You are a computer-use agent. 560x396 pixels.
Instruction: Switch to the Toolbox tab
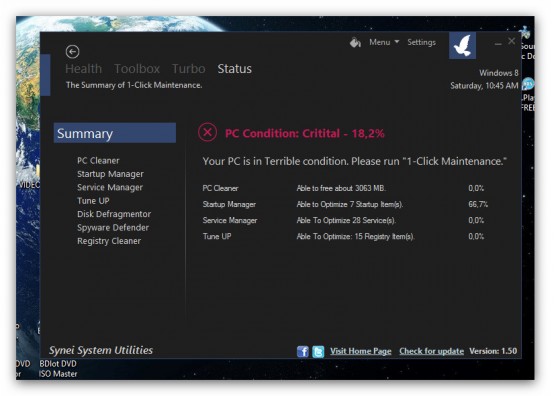pyautogui.click(x=137, y=69)
